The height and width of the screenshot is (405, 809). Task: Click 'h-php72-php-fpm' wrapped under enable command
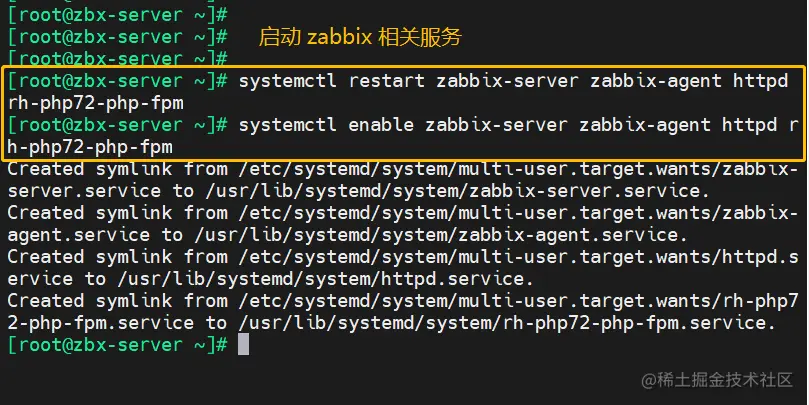click(90, 147)
